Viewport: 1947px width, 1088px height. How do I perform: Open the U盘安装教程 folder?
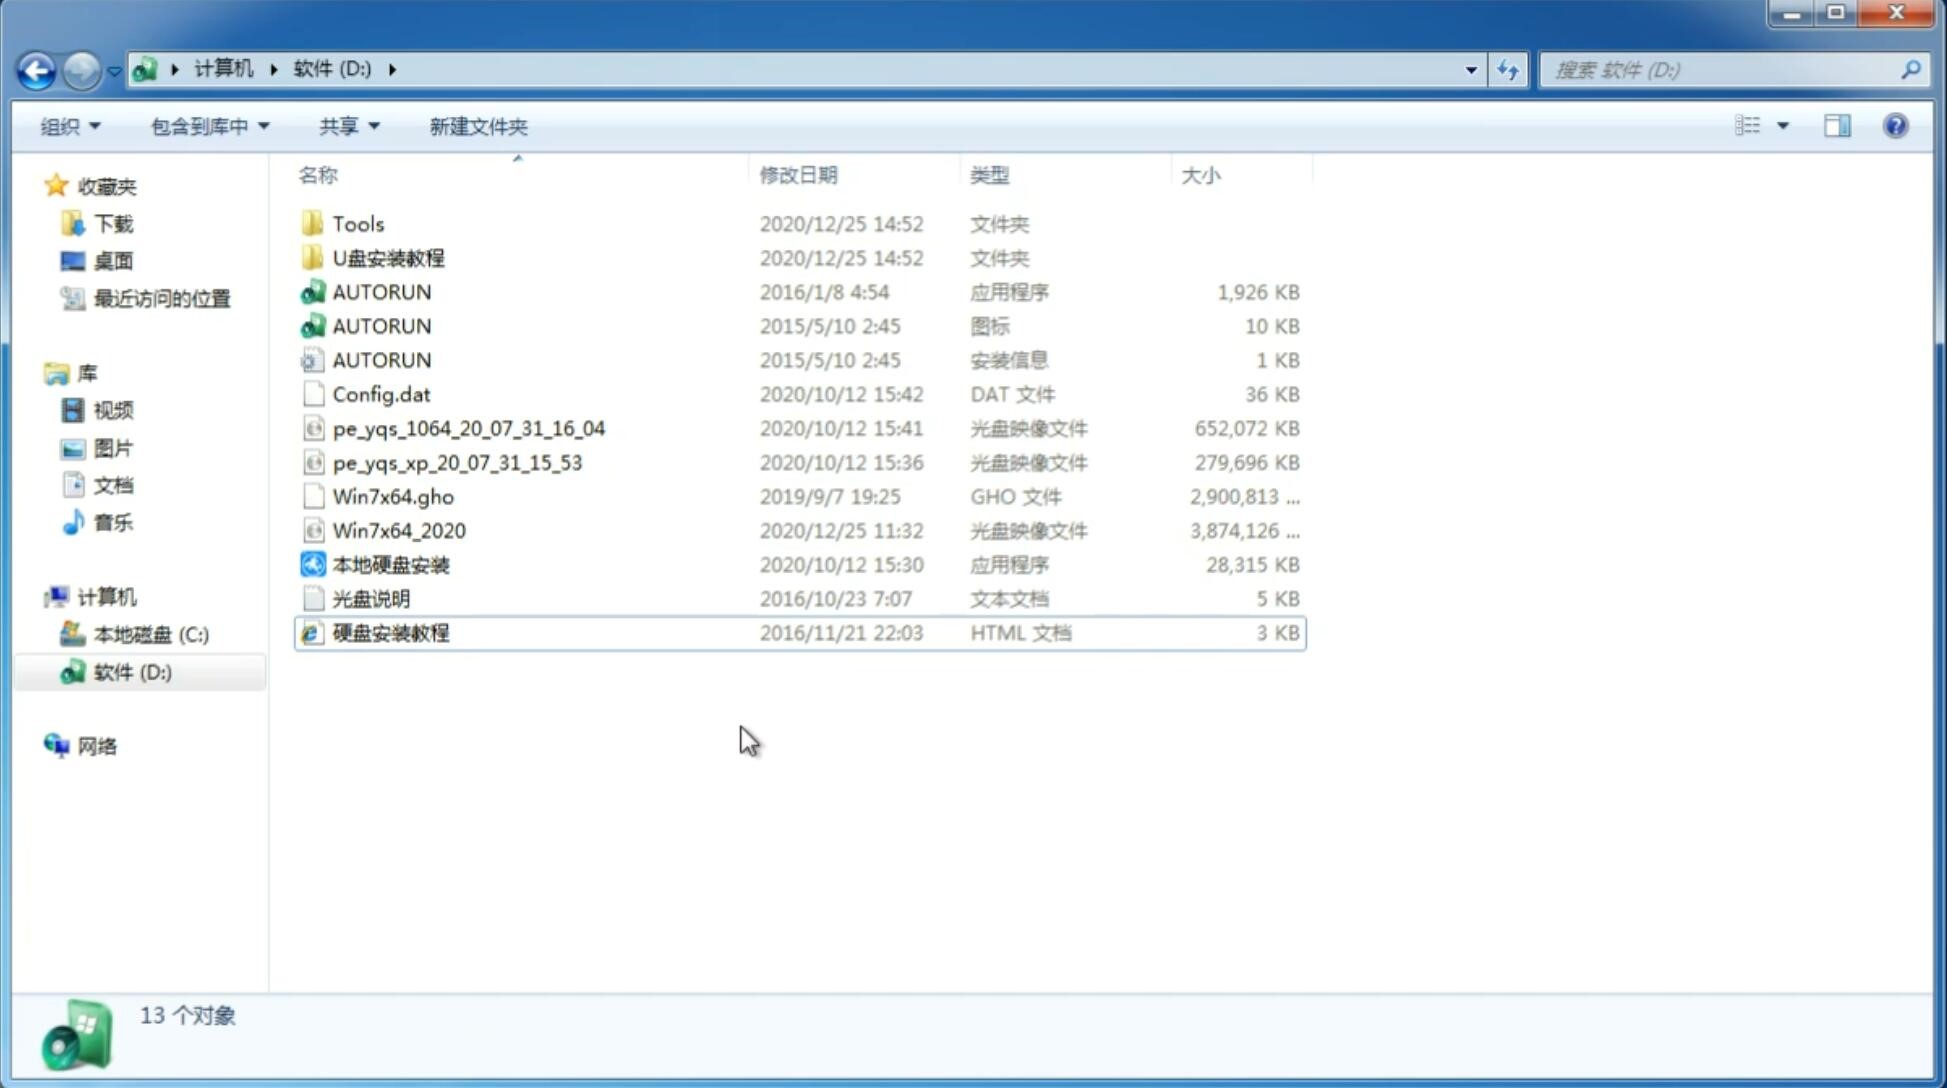(388, 258)
